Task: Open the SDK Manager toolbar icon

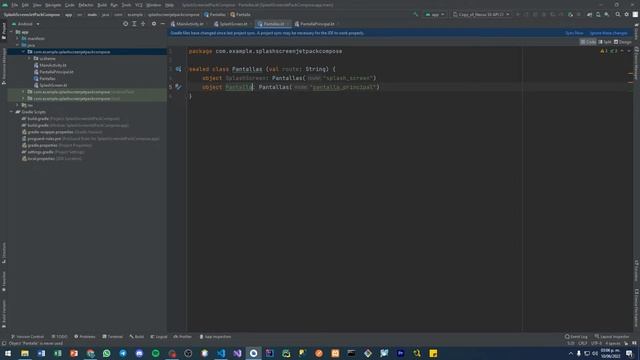Action: click(607, 14)
